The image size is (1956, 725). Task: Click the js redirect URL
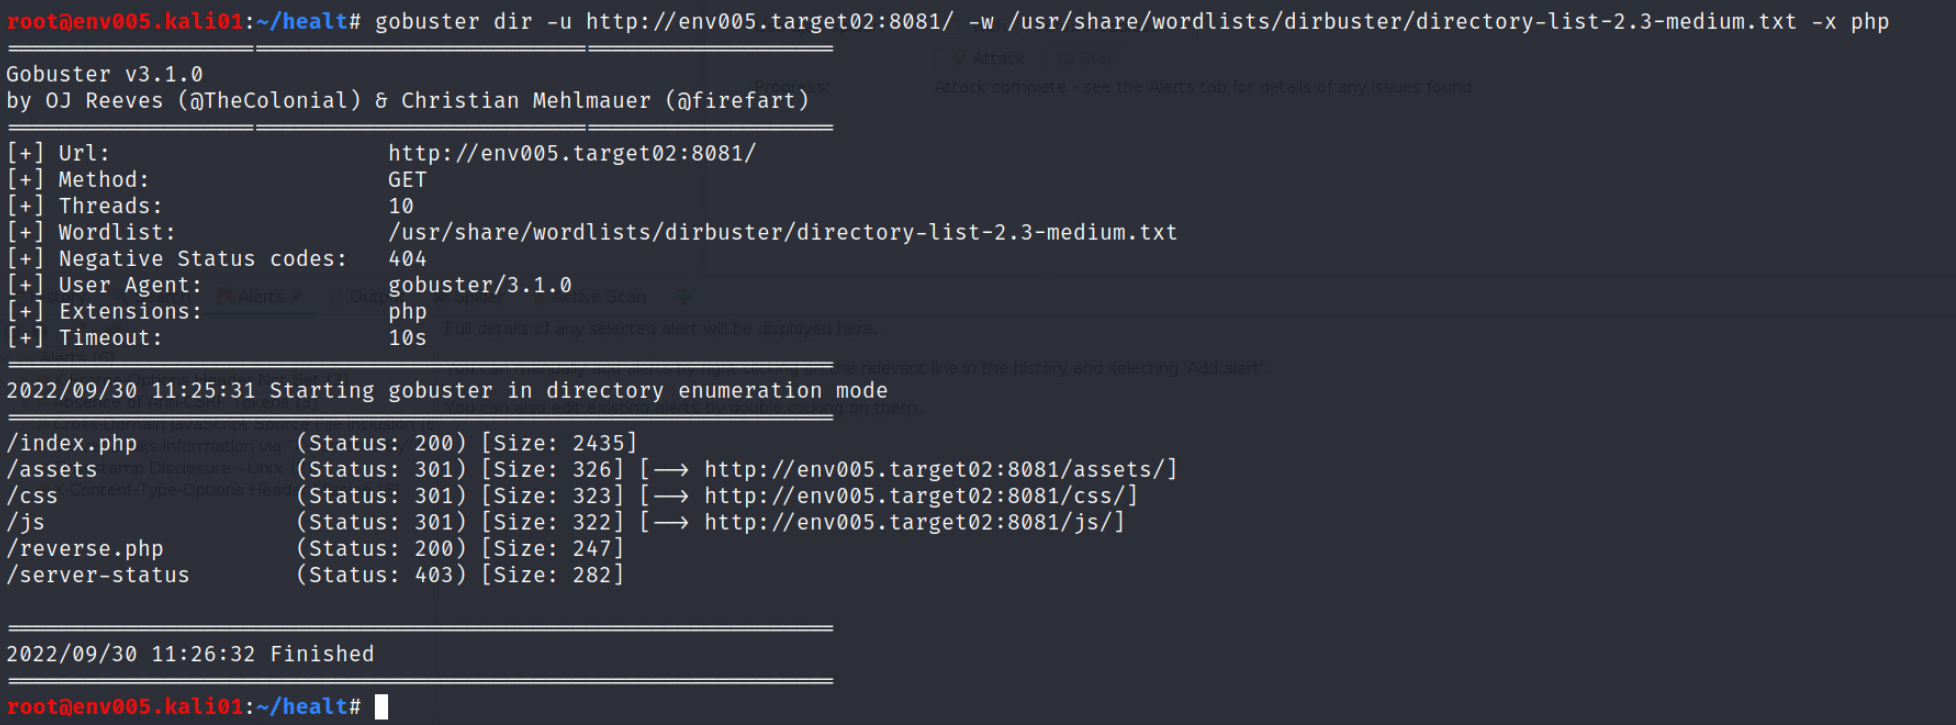[x=913, y=522]
